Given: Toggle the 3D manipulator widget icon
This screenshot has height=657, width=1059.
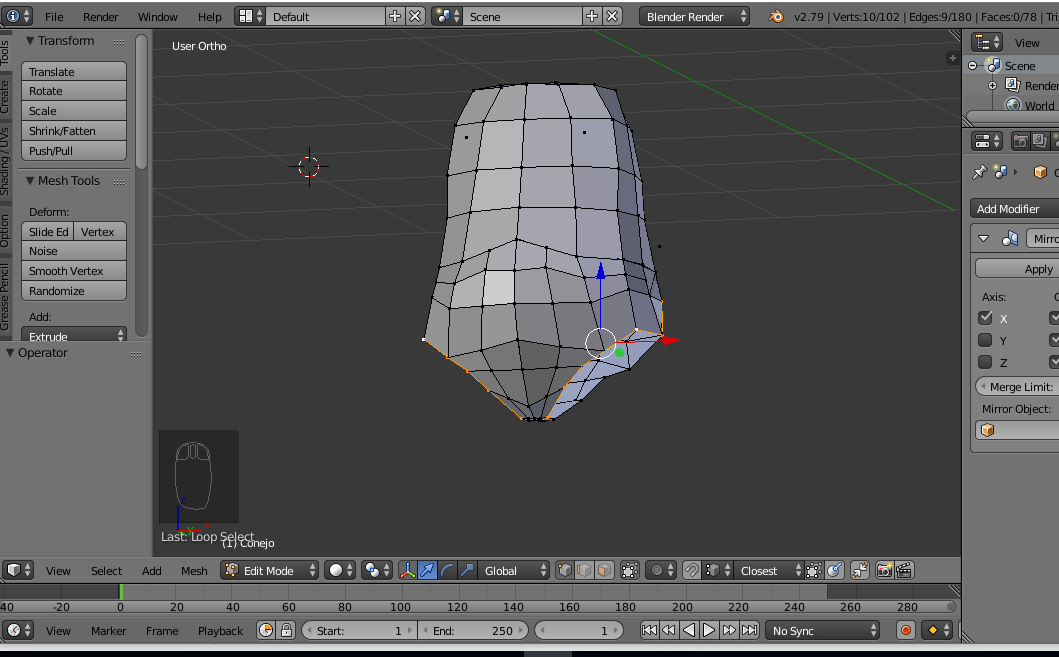Looking at the screenshot, I should tap(407, 571).
